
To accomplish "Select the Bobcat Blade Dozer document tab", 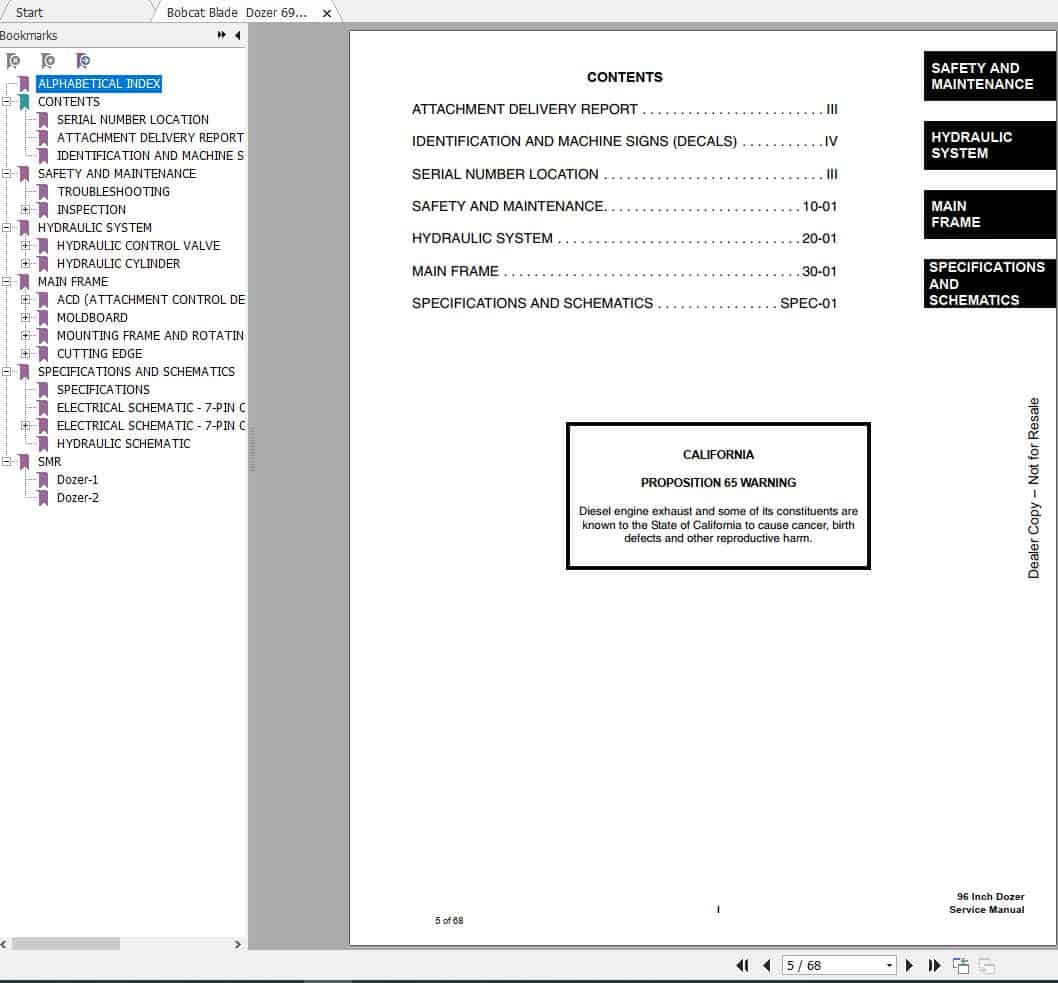I will 237,12.
